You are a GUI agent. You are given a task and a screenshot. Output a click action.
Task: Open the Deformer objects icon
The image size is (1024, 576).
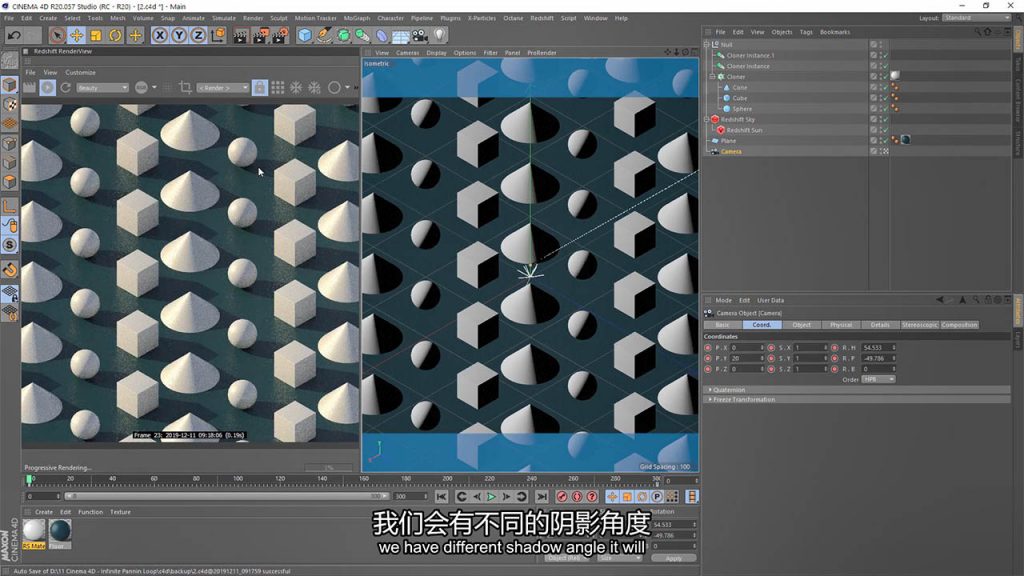tap(381, 35)
